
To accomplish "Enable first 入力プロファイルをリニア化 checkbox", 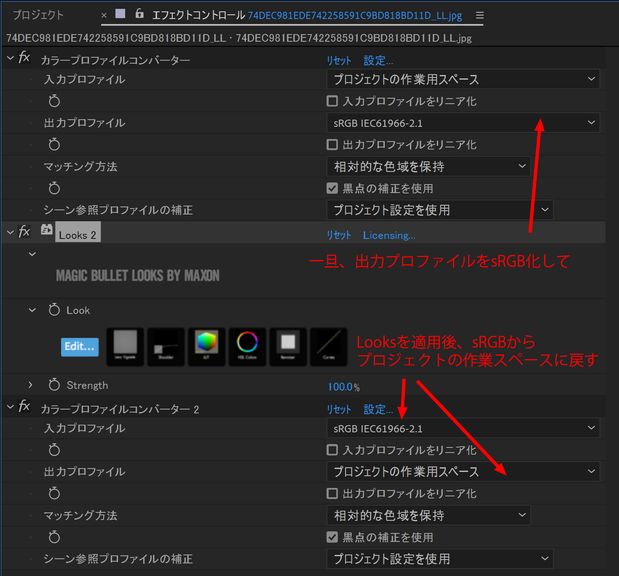I will tap(332, 101).
